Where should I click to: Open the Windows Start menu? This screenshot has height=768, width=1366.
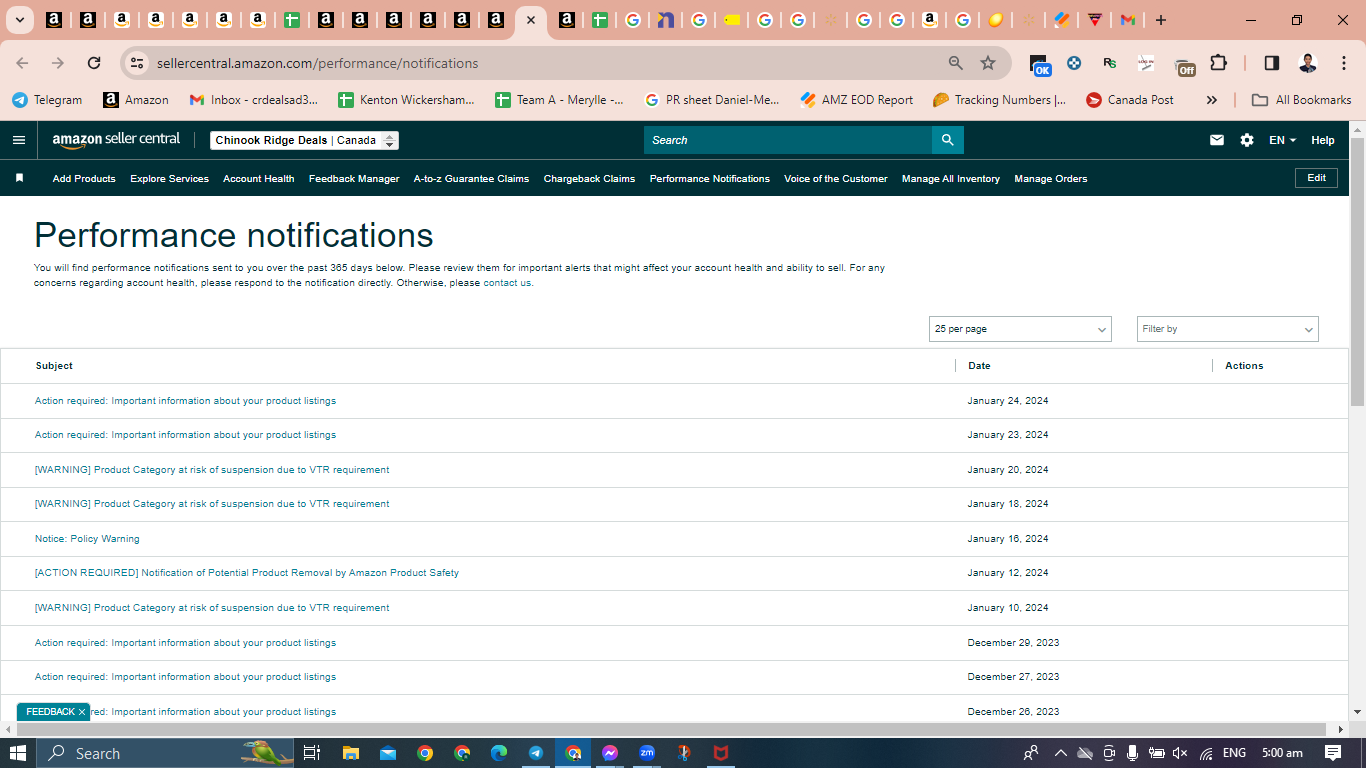click(x=18, y=753)
